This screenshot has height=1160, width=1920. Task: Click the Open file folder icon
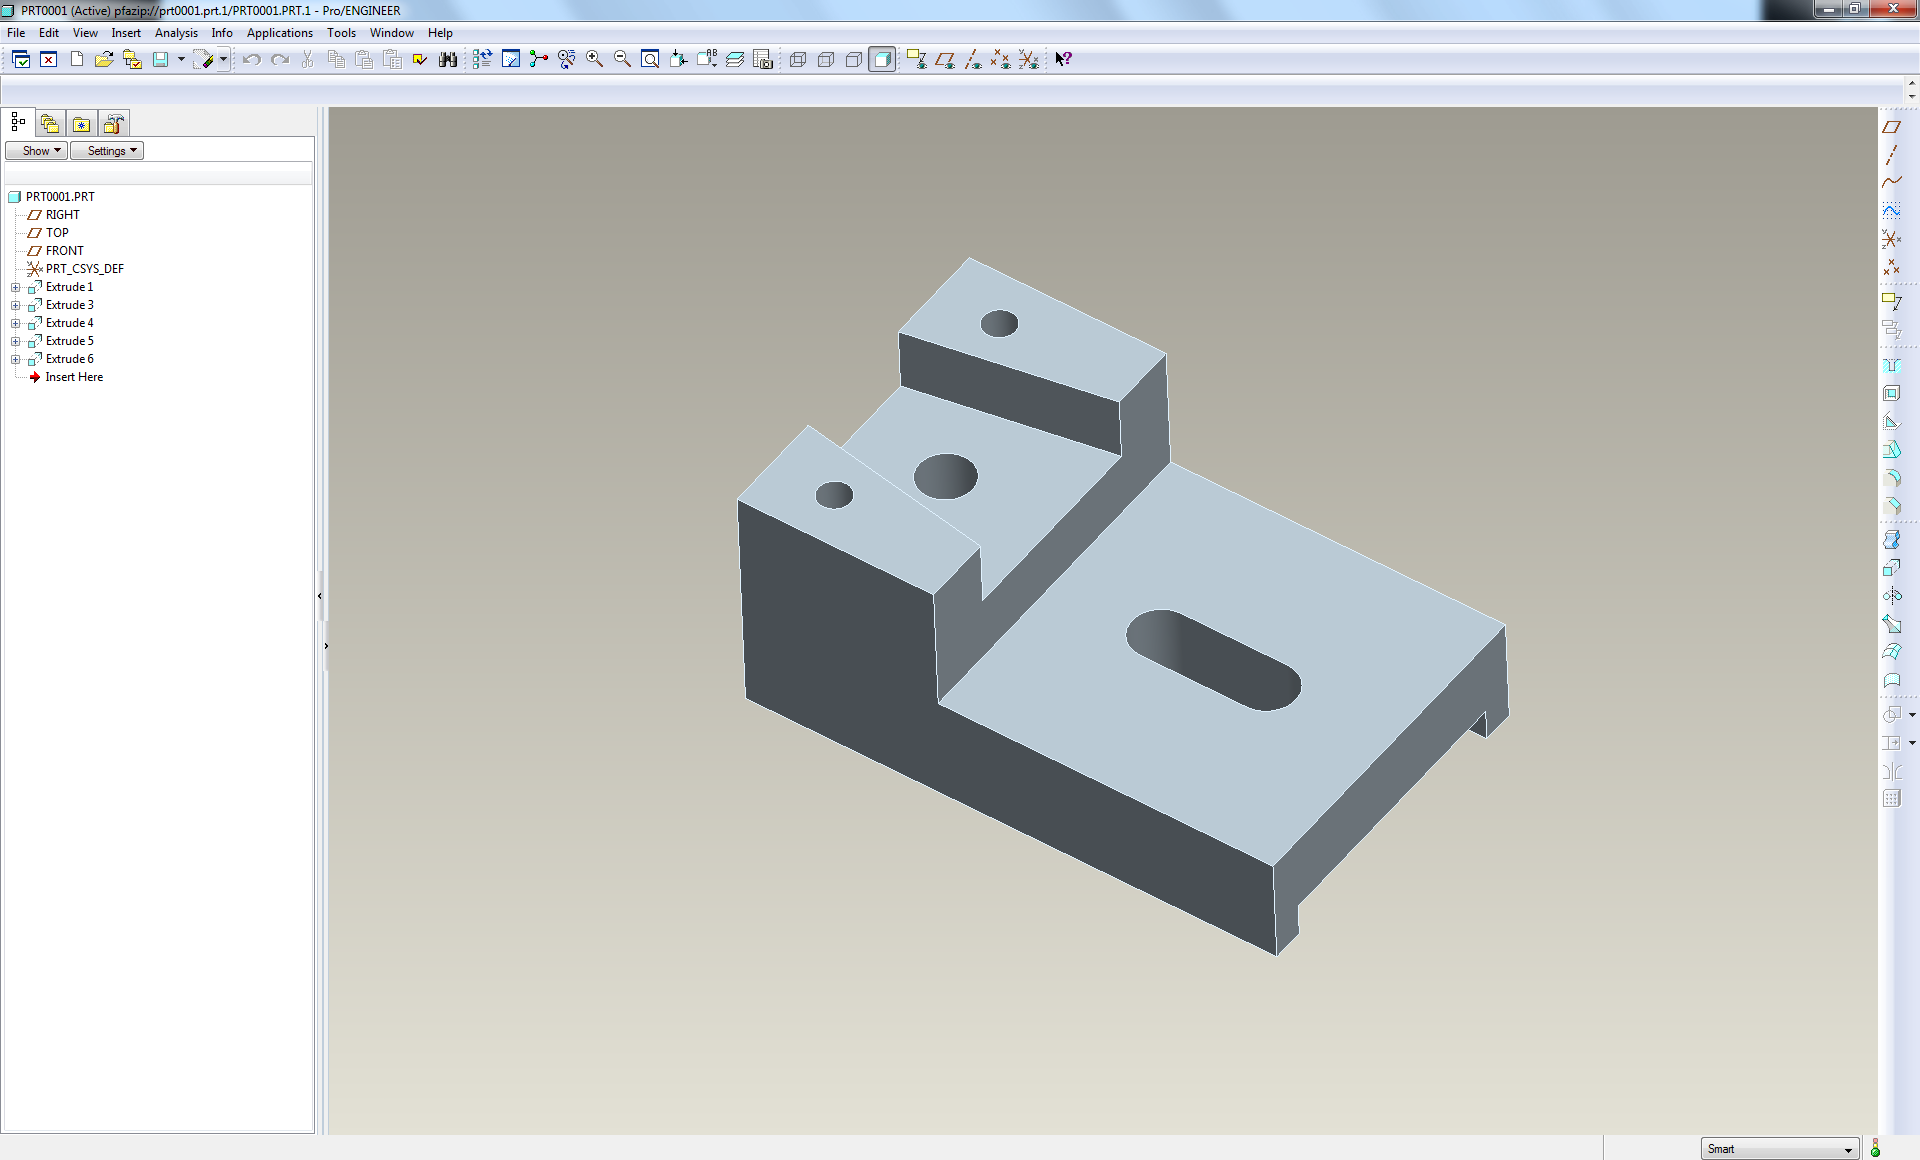tap(104, 59)
